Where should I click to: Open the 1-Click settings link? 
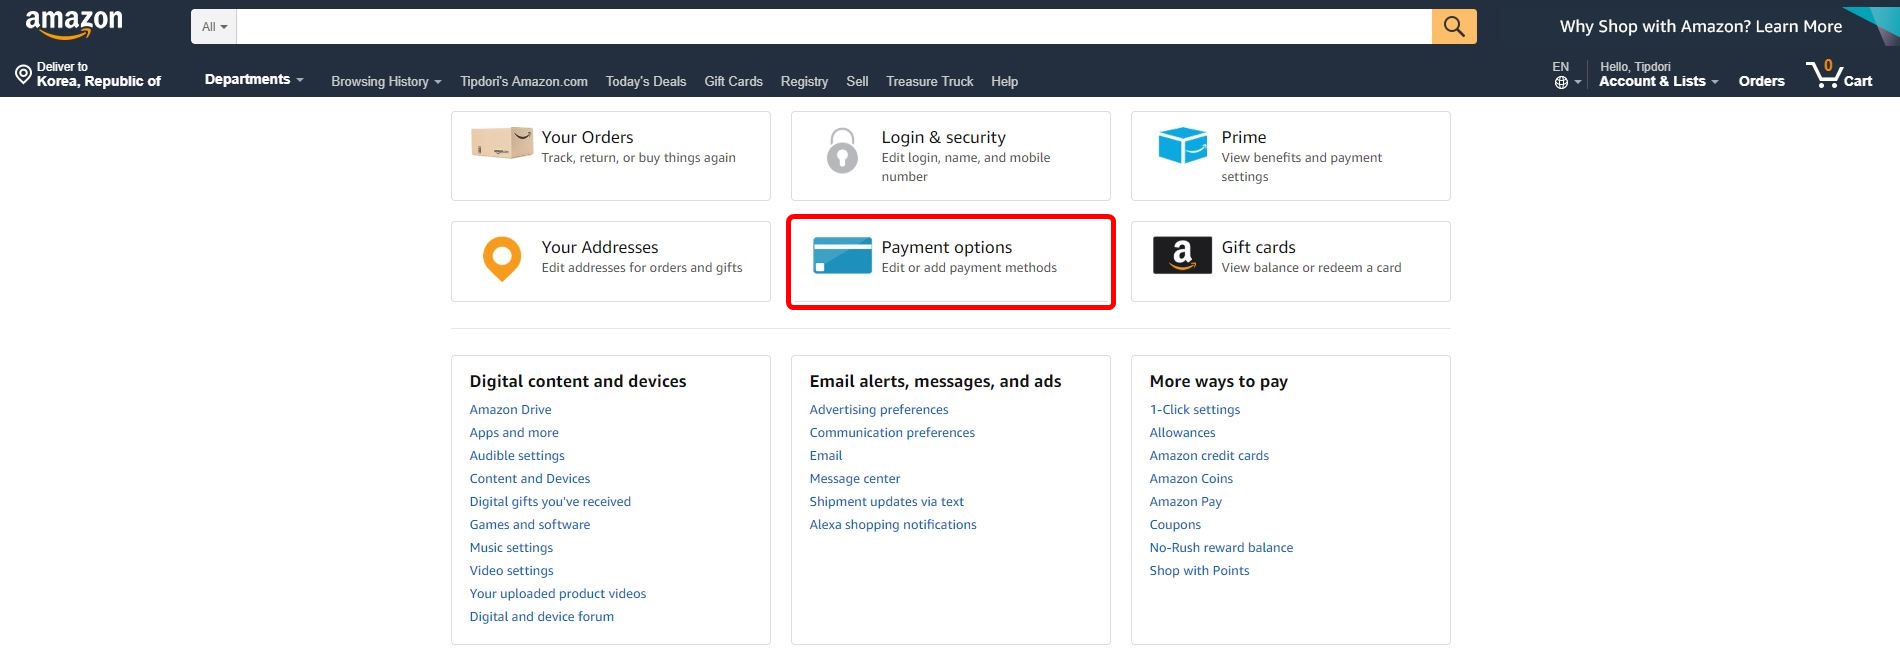[1194, 410]
